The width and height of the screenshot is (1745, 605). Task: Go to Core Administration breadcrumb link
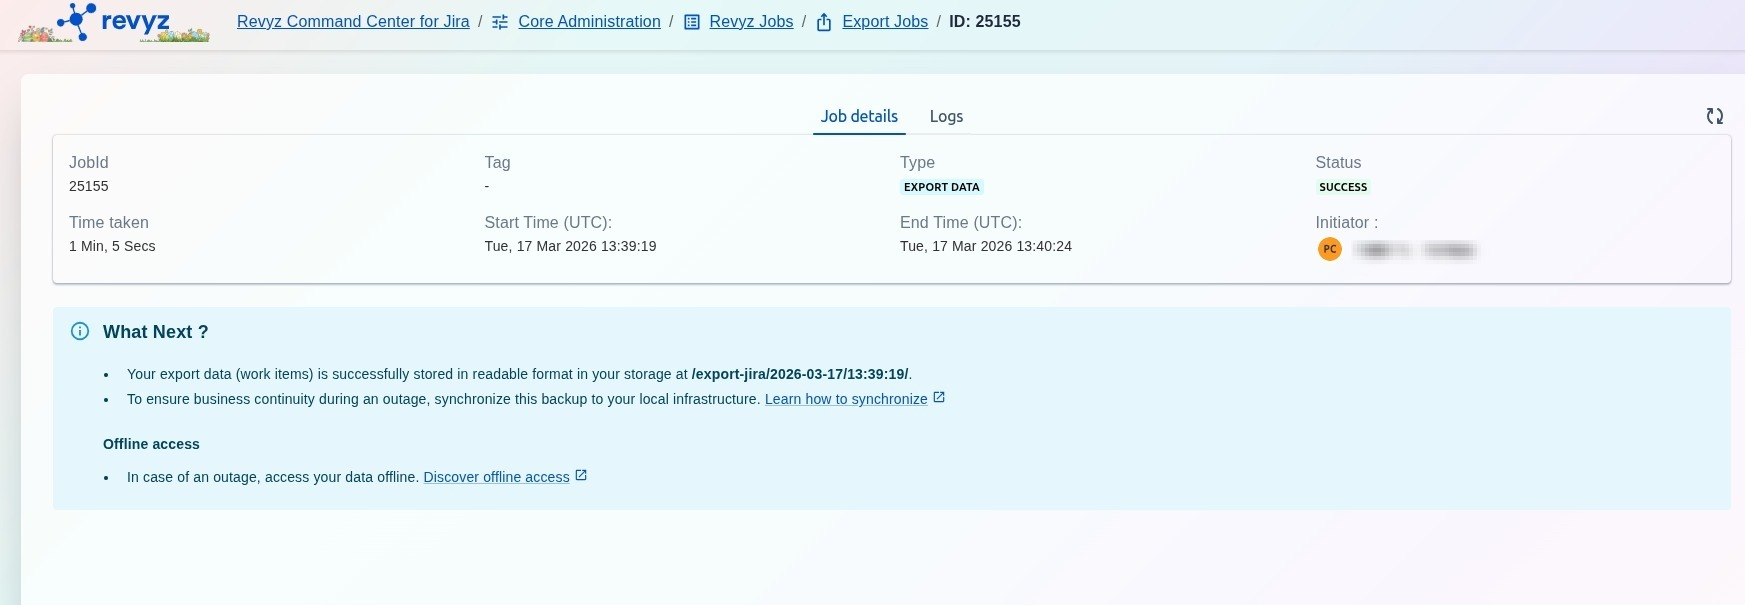pos(589,22)
